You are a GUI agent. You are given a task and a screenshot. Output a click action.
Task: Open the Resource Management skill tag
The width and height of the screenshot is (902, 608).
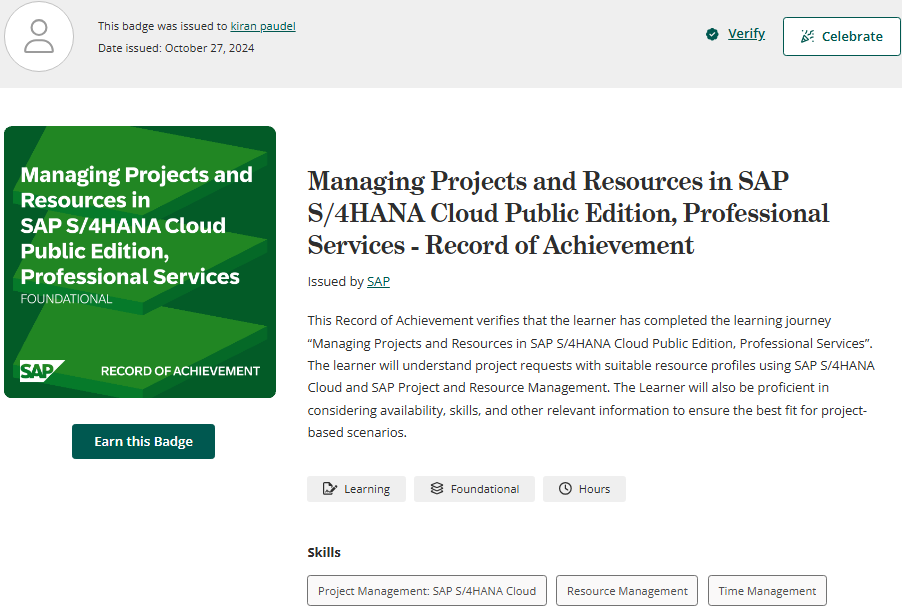[627, 591]
